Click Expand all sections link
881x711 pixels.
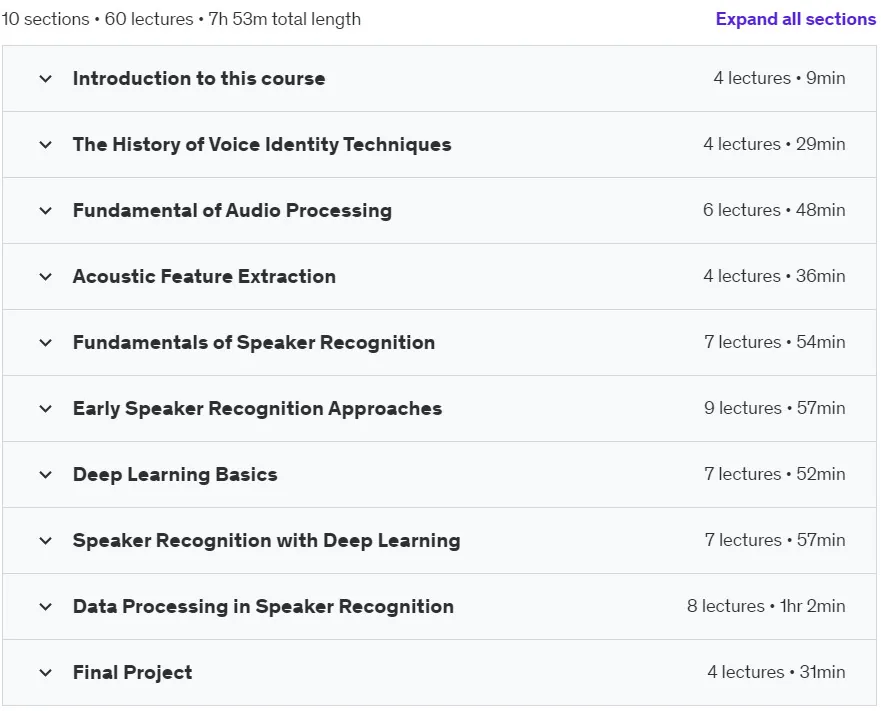(796, 19)
